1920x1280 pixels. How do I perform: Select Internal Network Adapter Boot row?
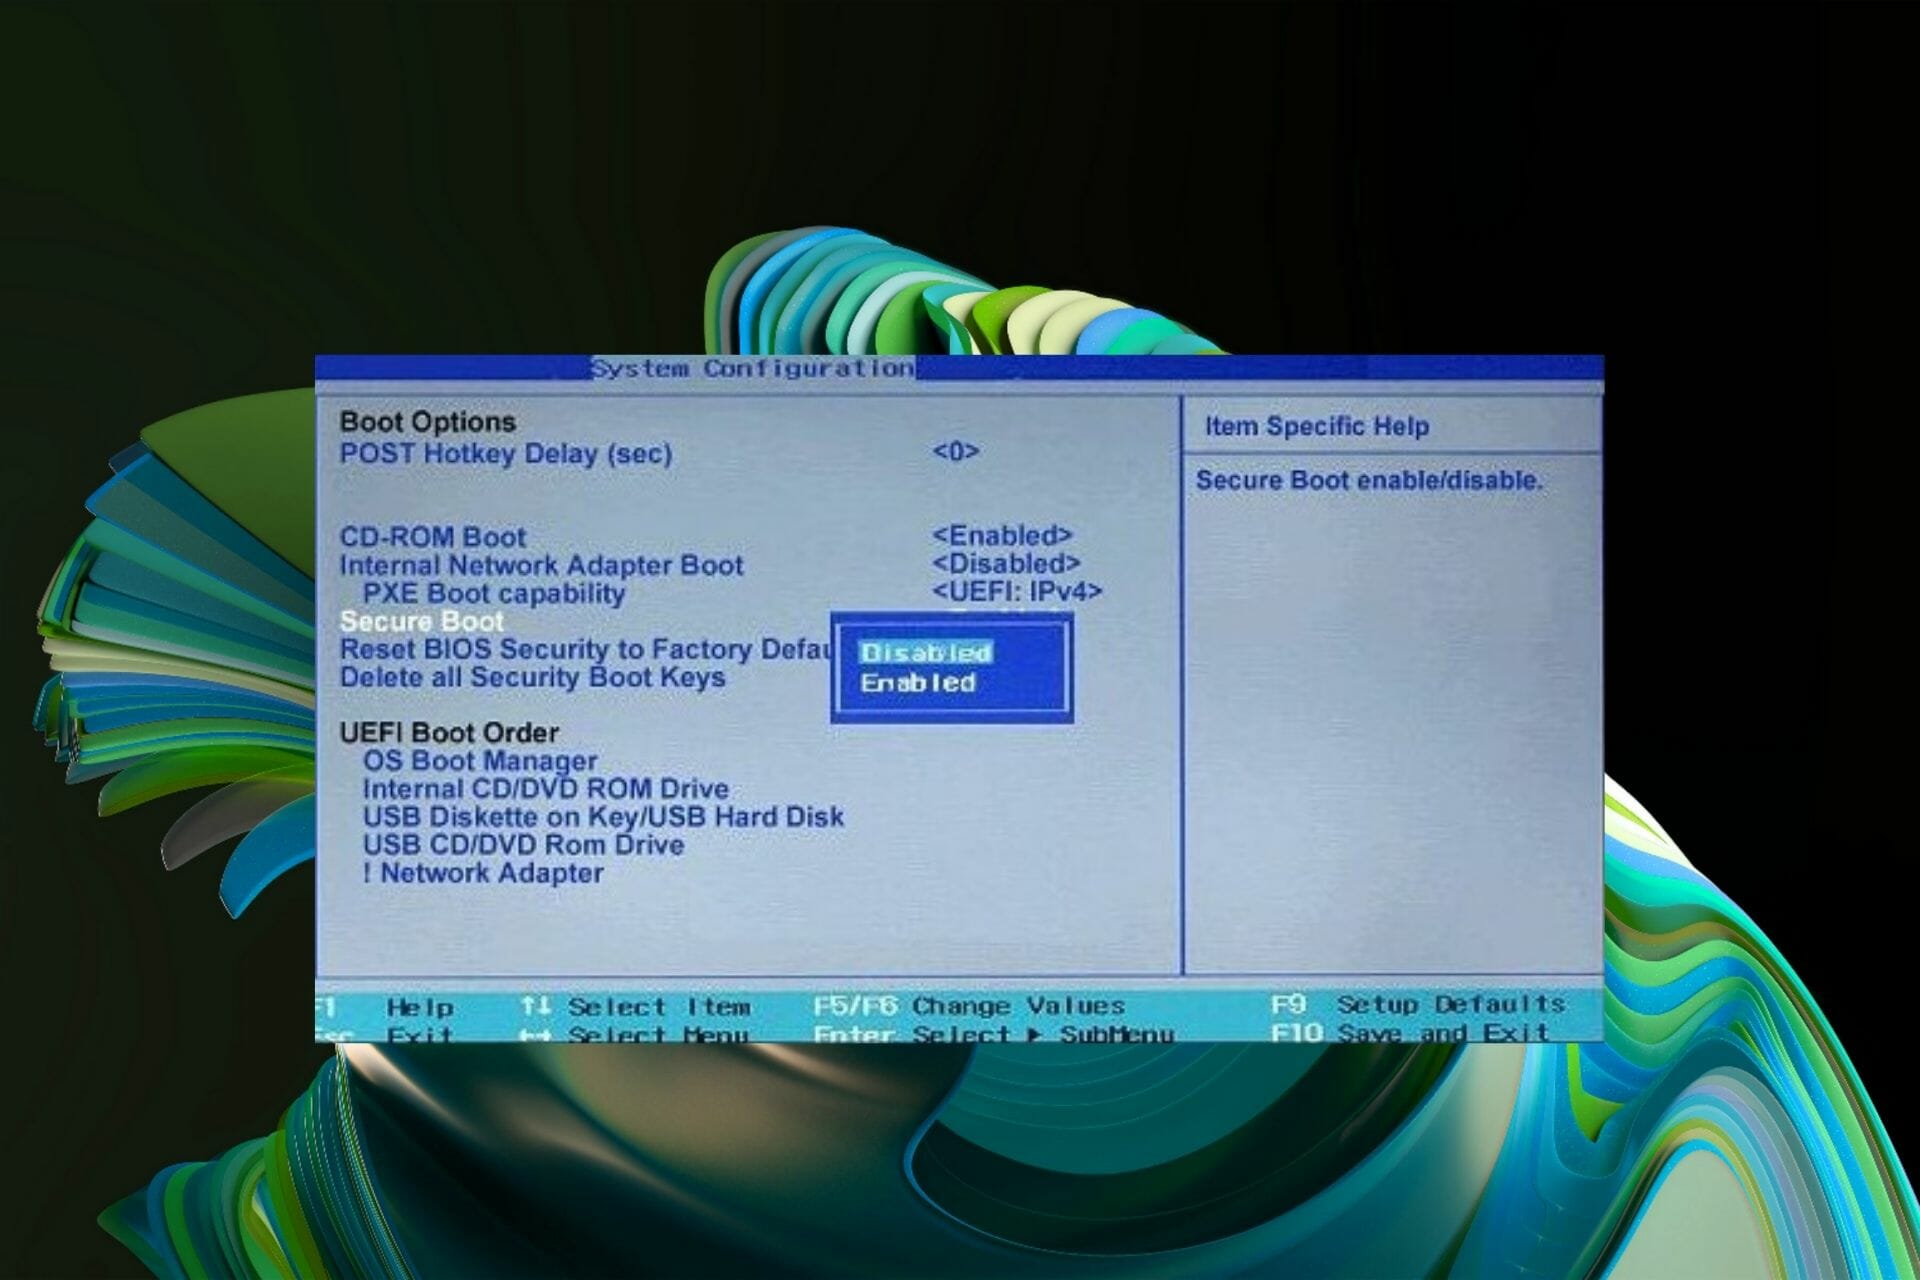(541, 565)
